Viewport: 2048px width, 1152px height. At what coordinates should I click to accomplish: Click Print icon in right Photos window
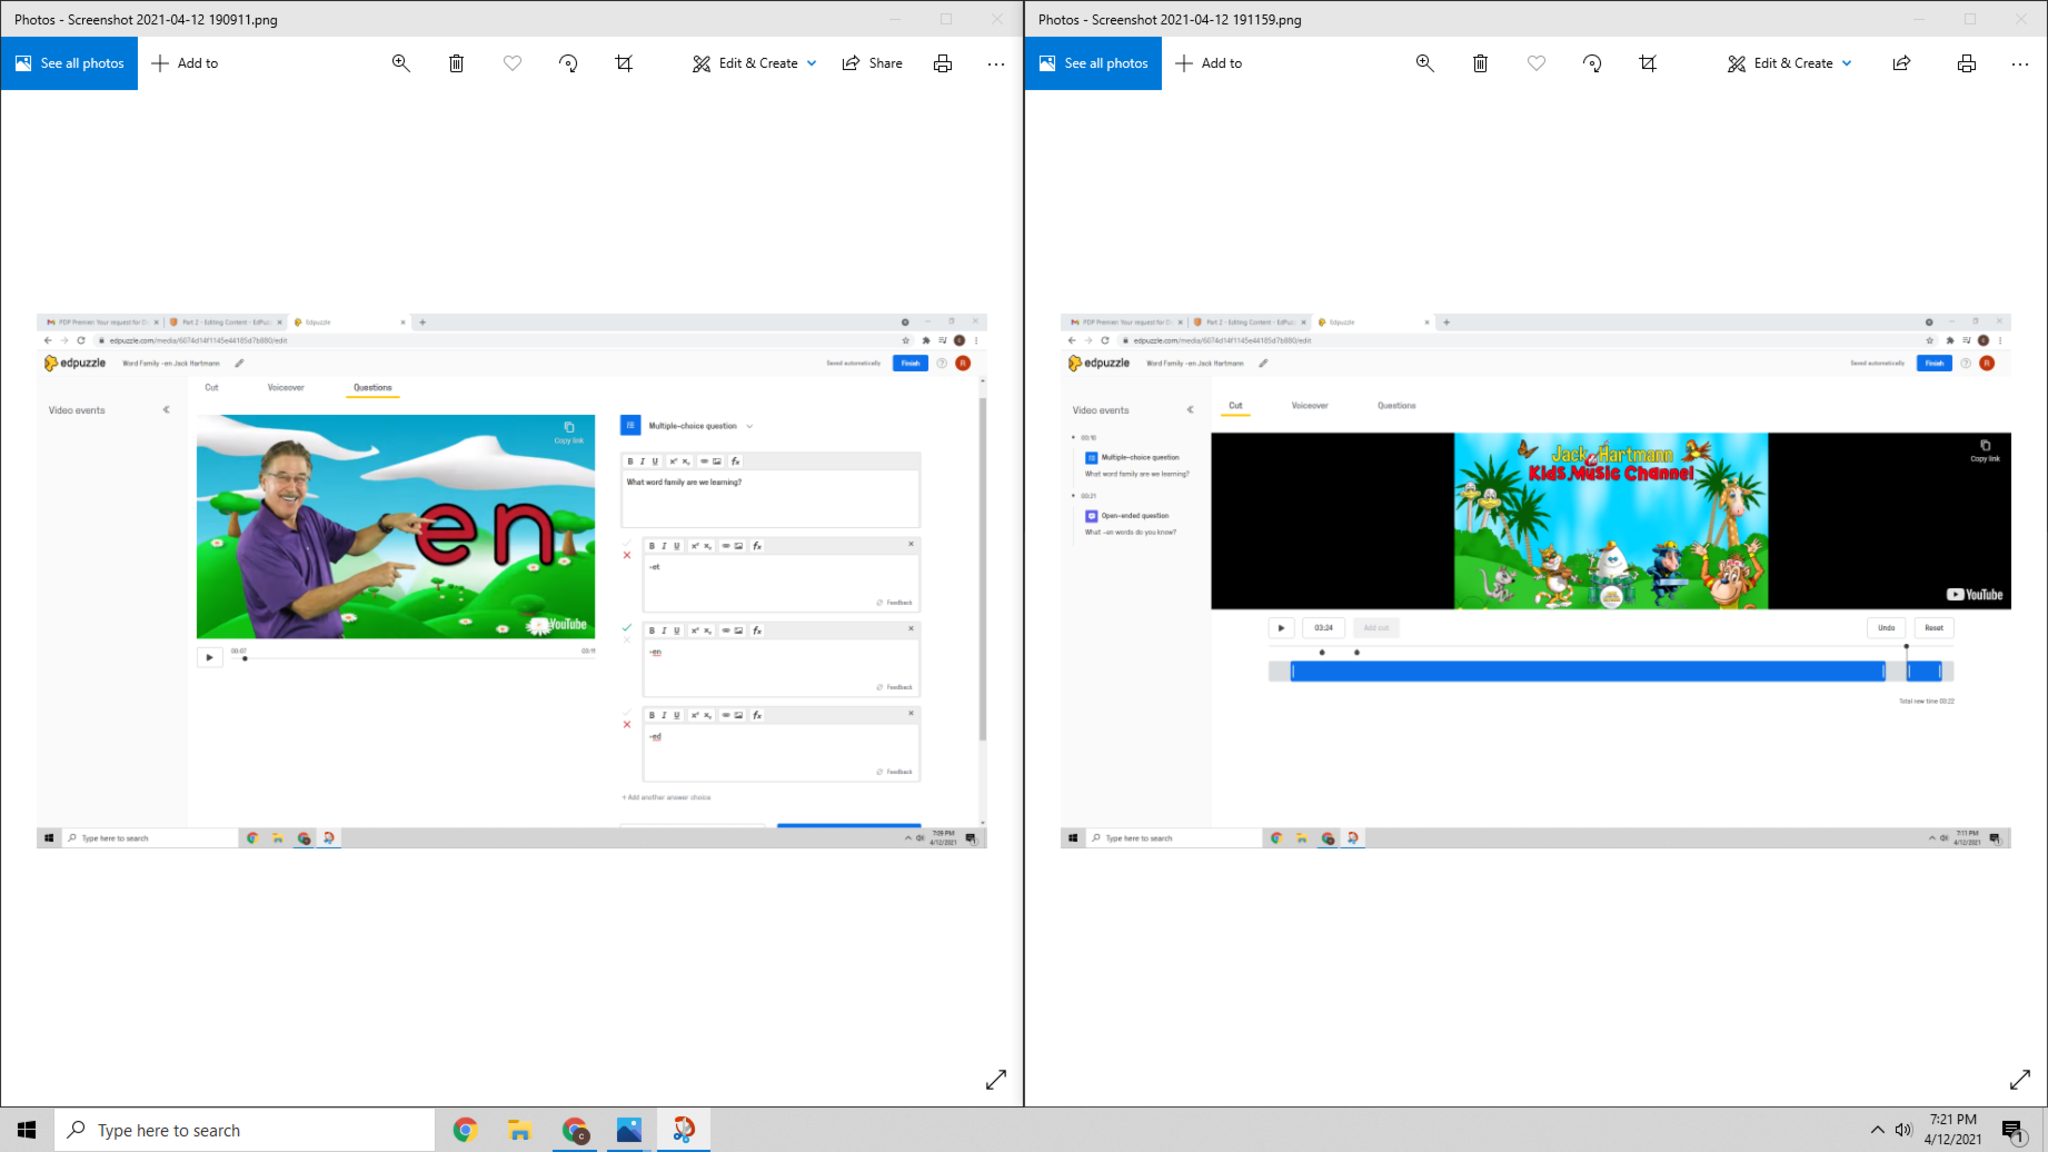1966,63
